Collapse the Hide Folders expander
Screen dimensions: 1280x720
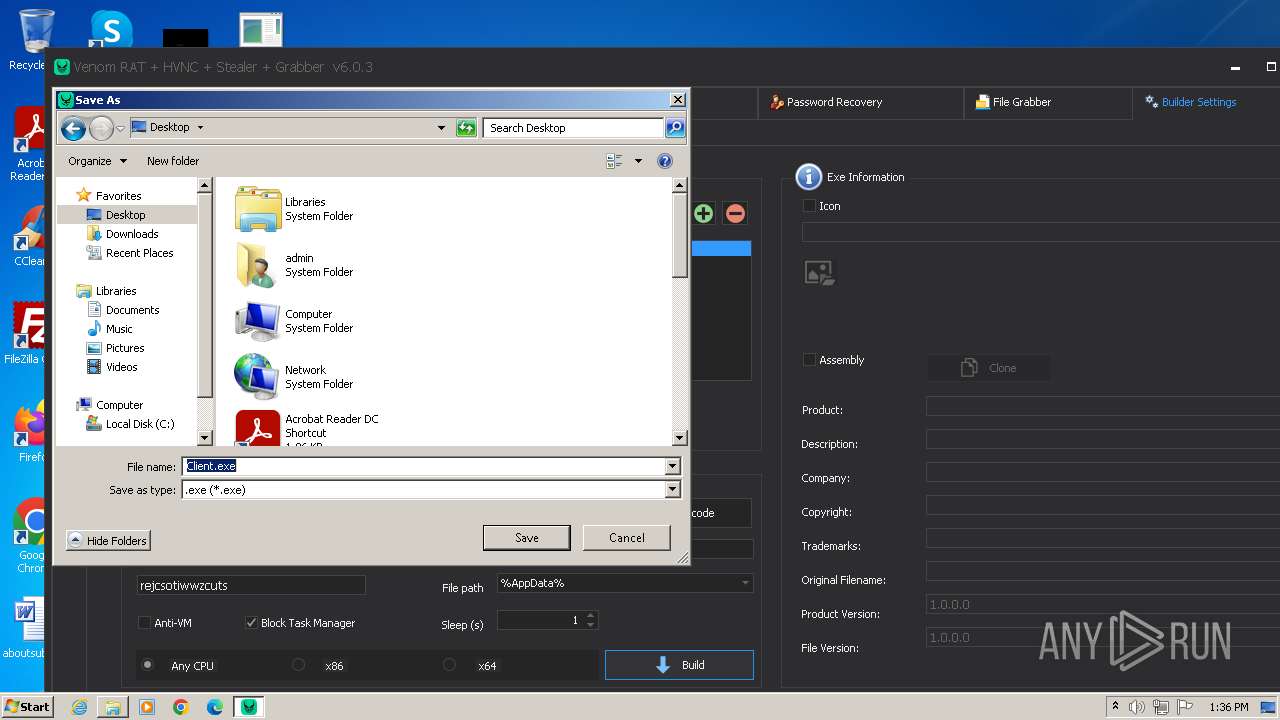pyautogui.click(x=108, y=541)
